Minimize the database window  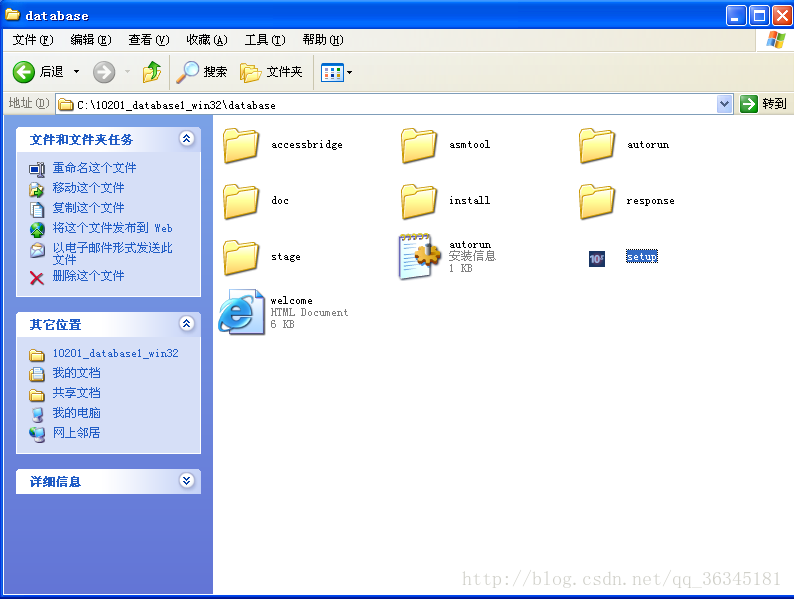pyautogui.click(x=736, y=16)
